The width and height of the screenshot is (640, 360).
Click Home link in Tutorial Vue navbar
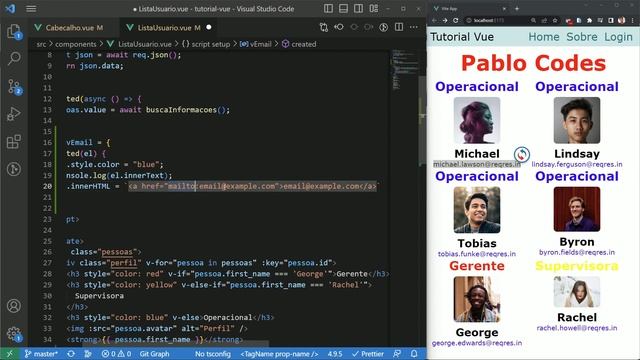pyautogui.click(x=544, y=37)
